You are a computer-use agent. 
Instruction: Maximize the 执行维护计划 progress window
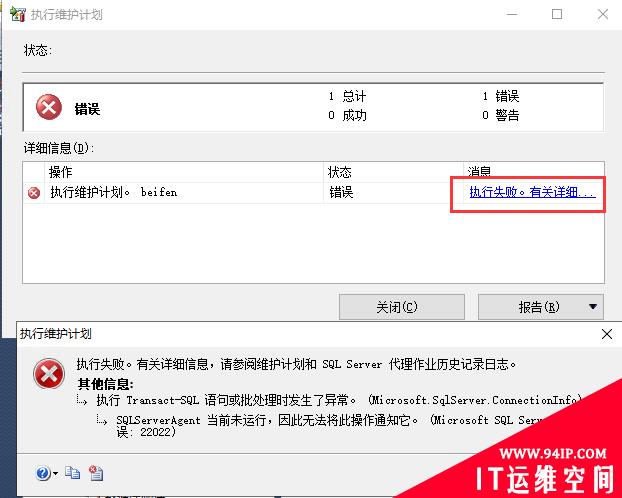point(557,14)
